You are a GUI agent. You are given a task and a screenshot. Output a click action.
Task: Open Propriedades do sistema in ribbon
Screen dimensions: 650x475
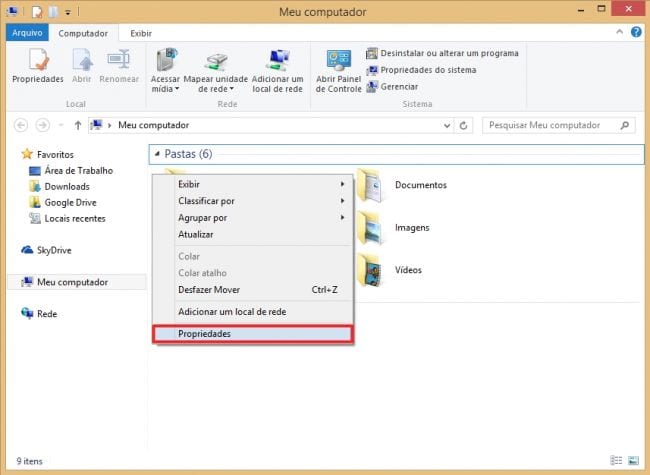pos(421,70)
